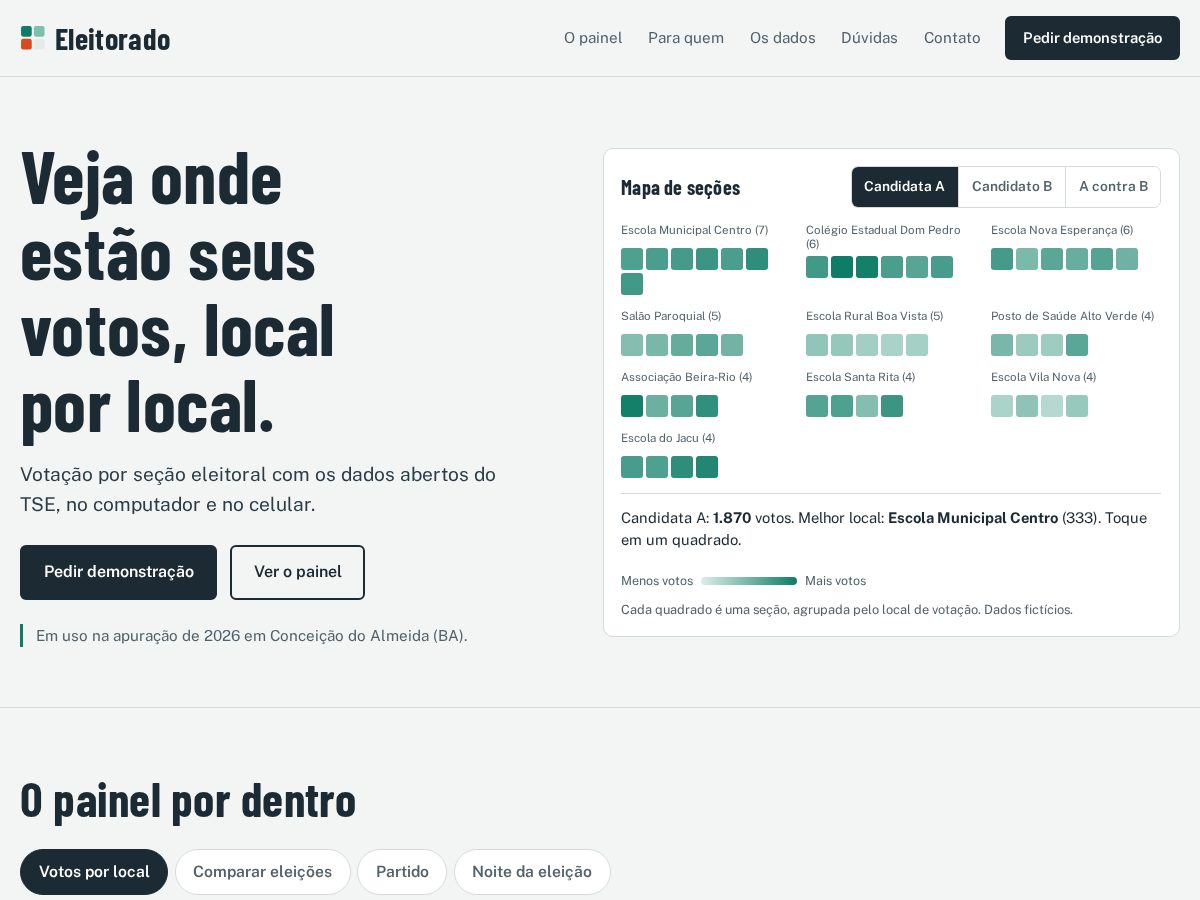
Task: Click last square of Escola Rural Boa Vista
Action: (917, 345)
